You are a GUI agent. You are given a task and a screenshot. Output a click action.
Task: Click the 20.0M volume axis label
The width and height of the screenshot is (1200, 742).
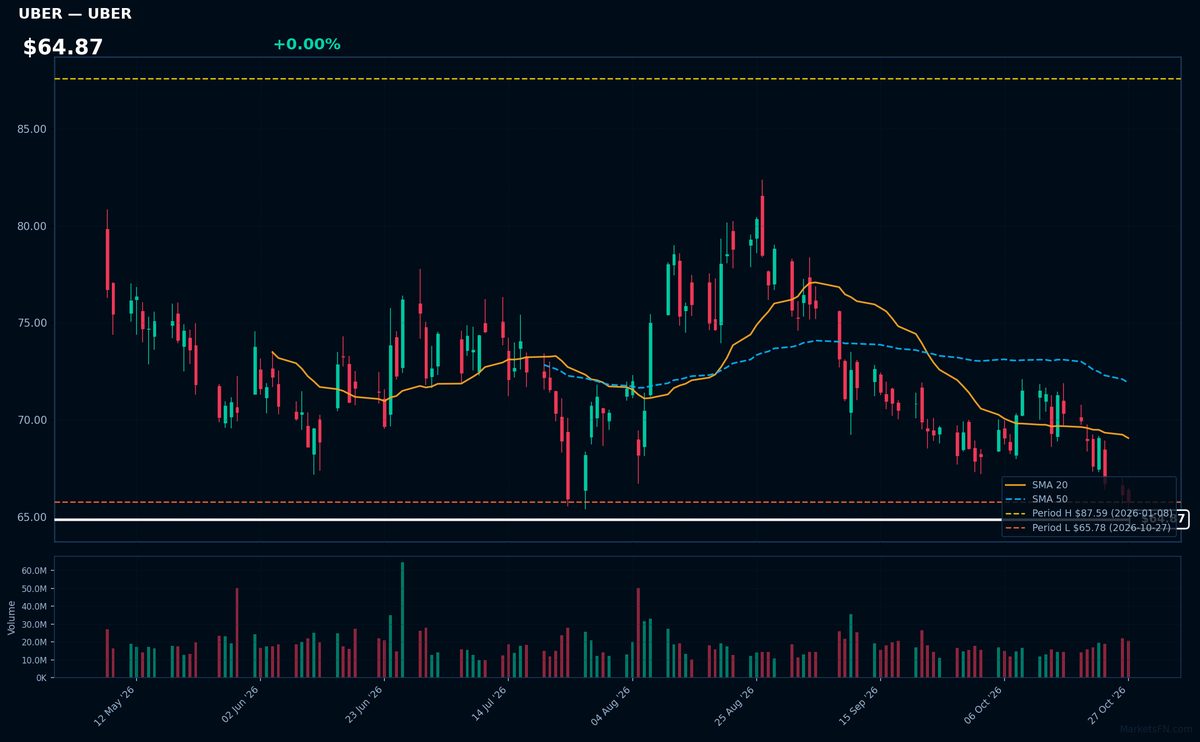pyautogui.click(x=34, y=642)
